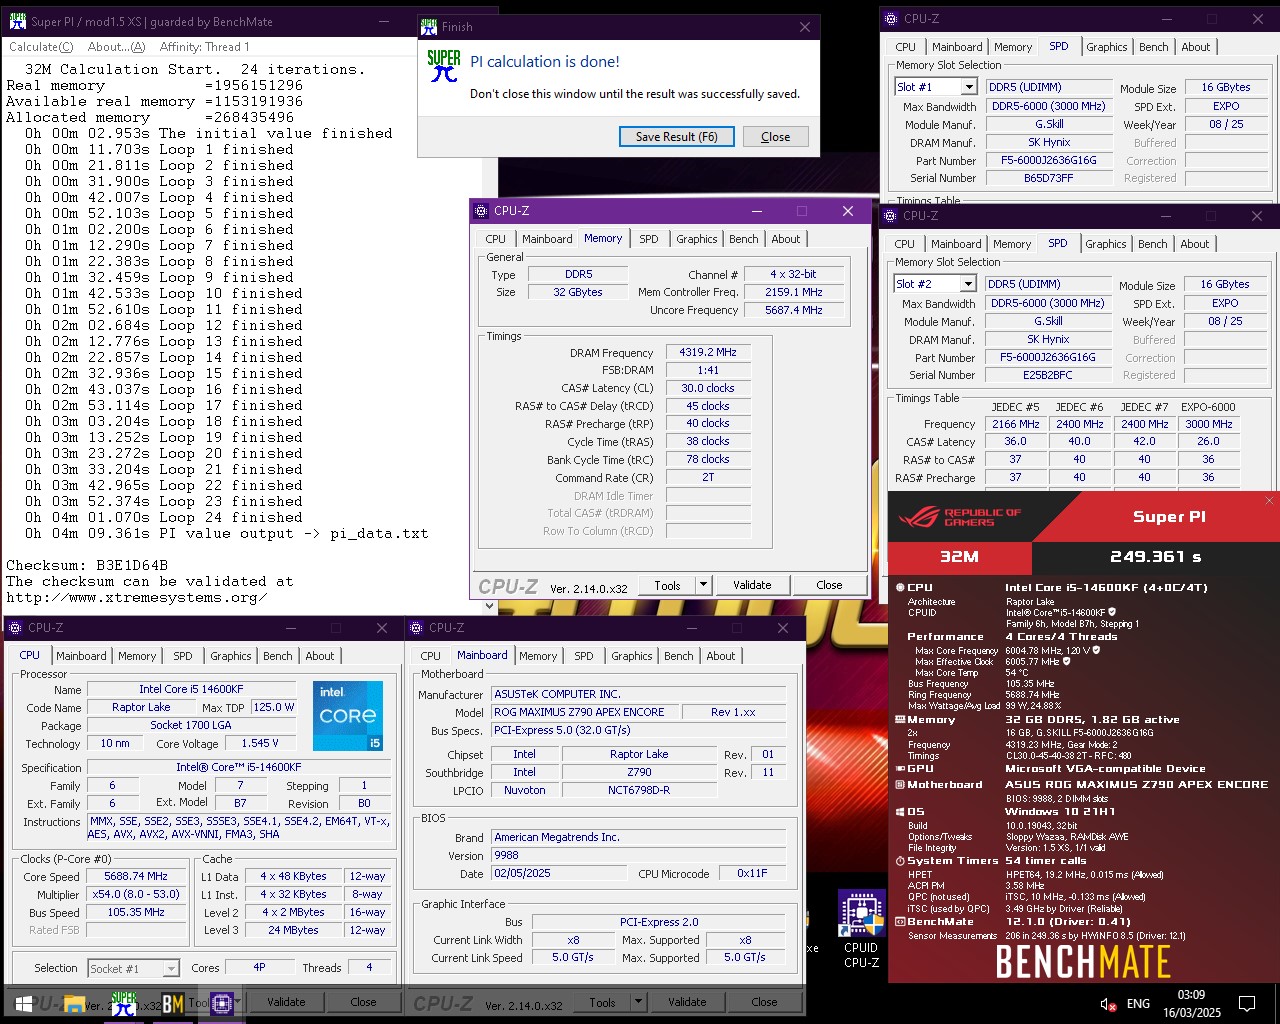Click the Intel Core i5 logo badge
The height and width of the screenshot is (1024, 1280).
click(x=348, y=716)
